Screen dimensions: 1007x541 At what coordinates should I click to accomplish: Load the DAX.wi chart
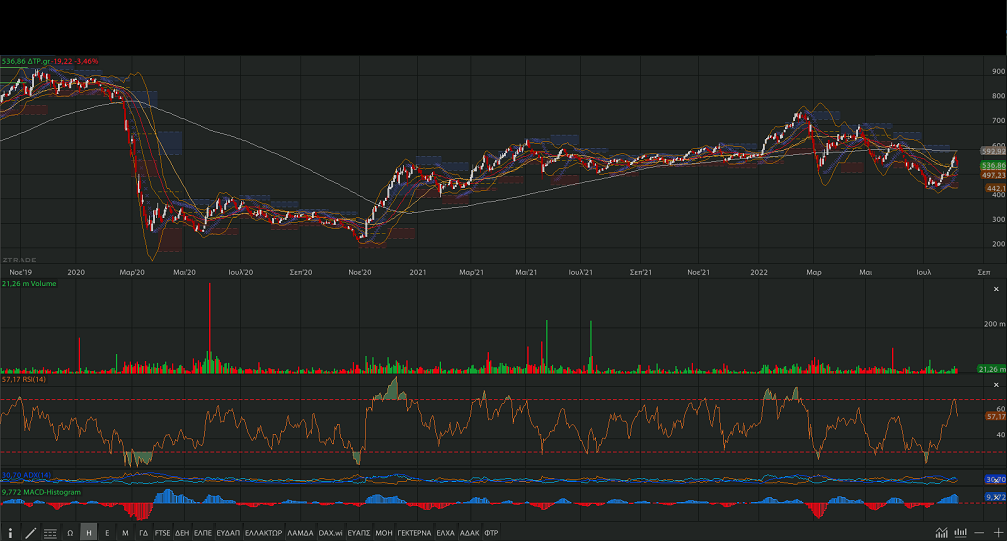tap(330, 533)
